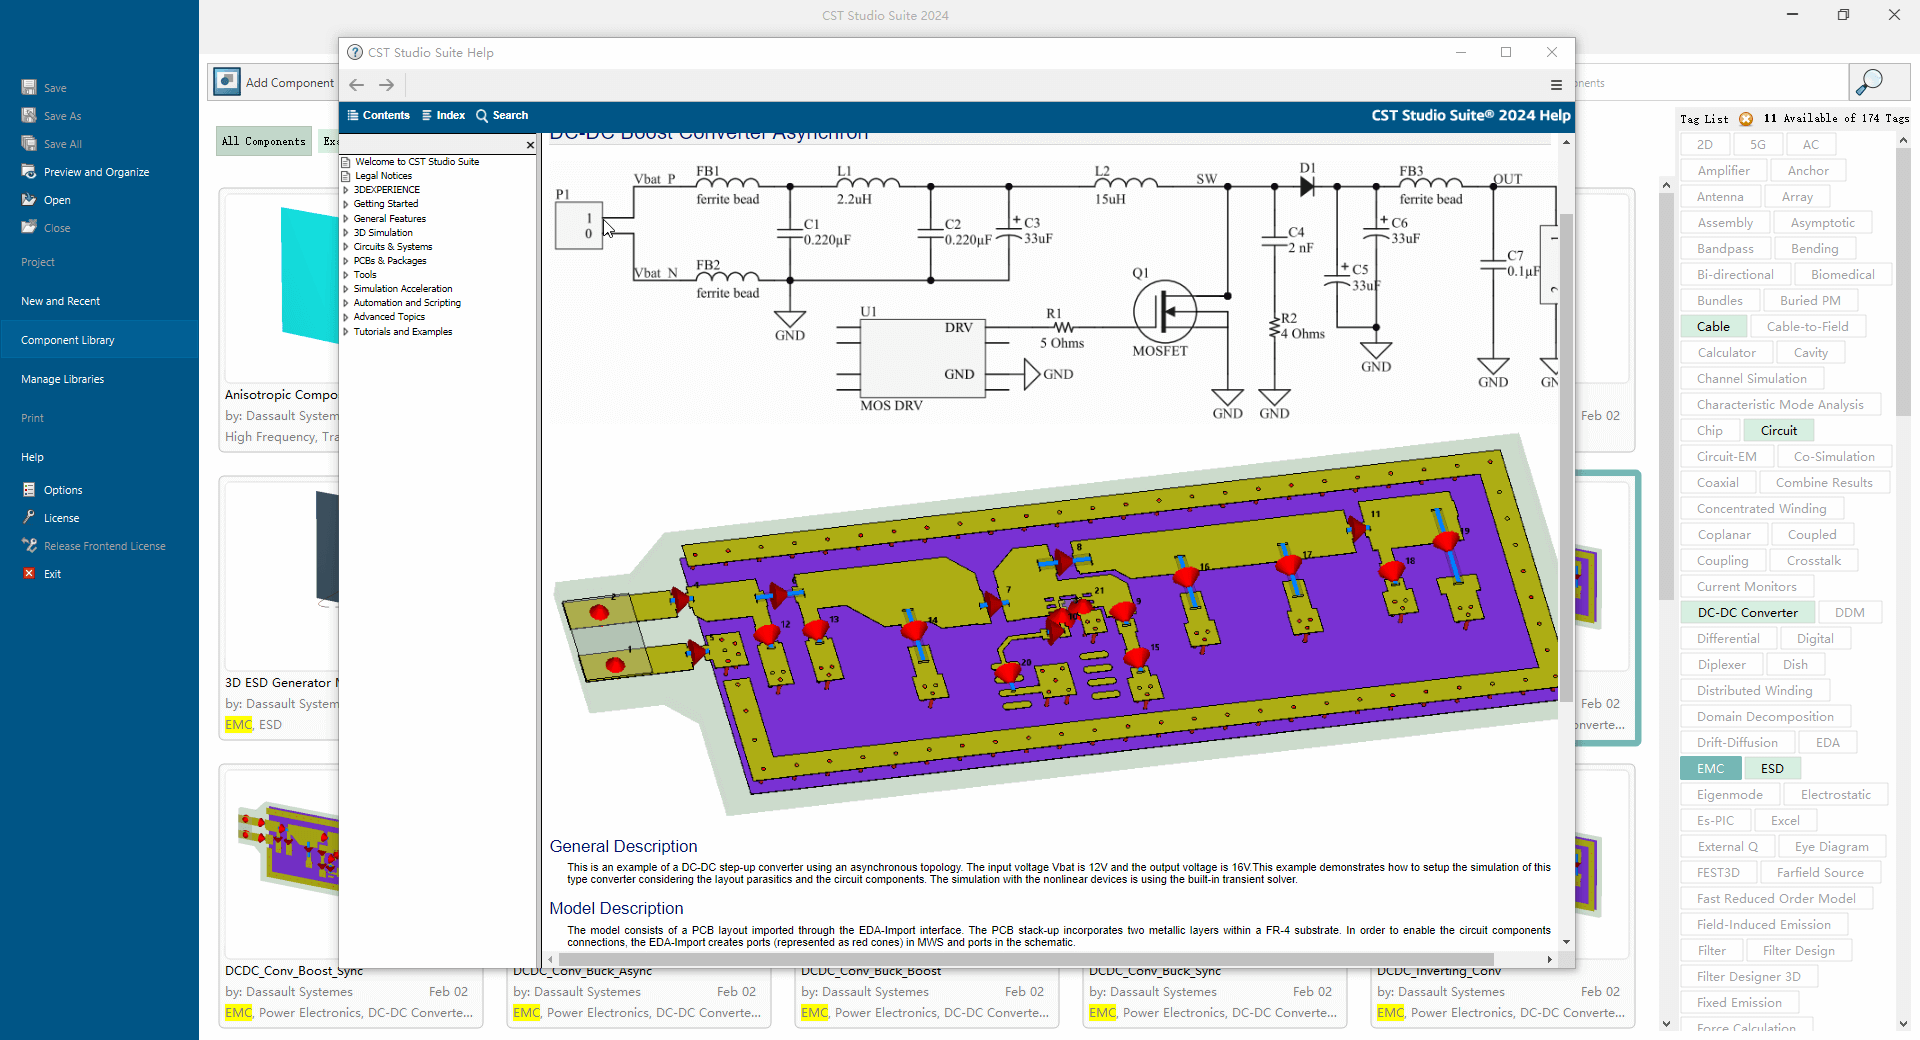Toggle the Circuit tag in Tag List
1920x1040 pixels.
pyautogui.click(x=1779, y=431)
